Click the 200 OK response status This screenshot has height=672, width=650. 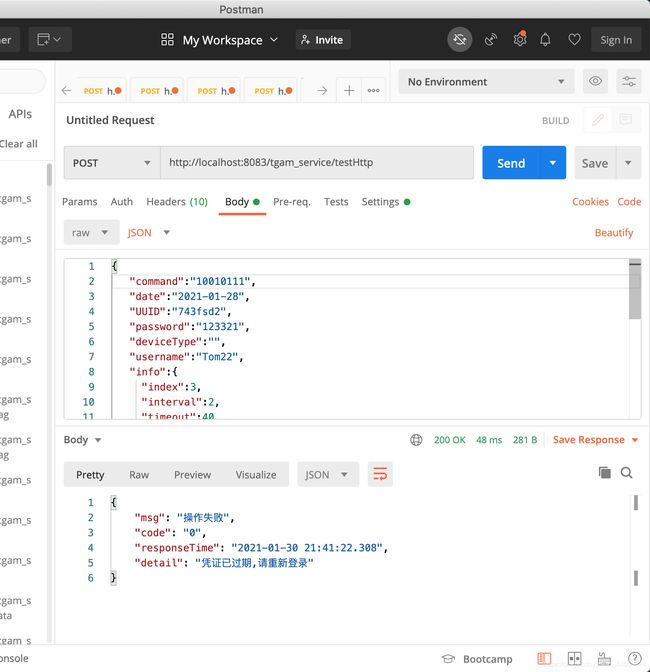[x=449, y=440]
